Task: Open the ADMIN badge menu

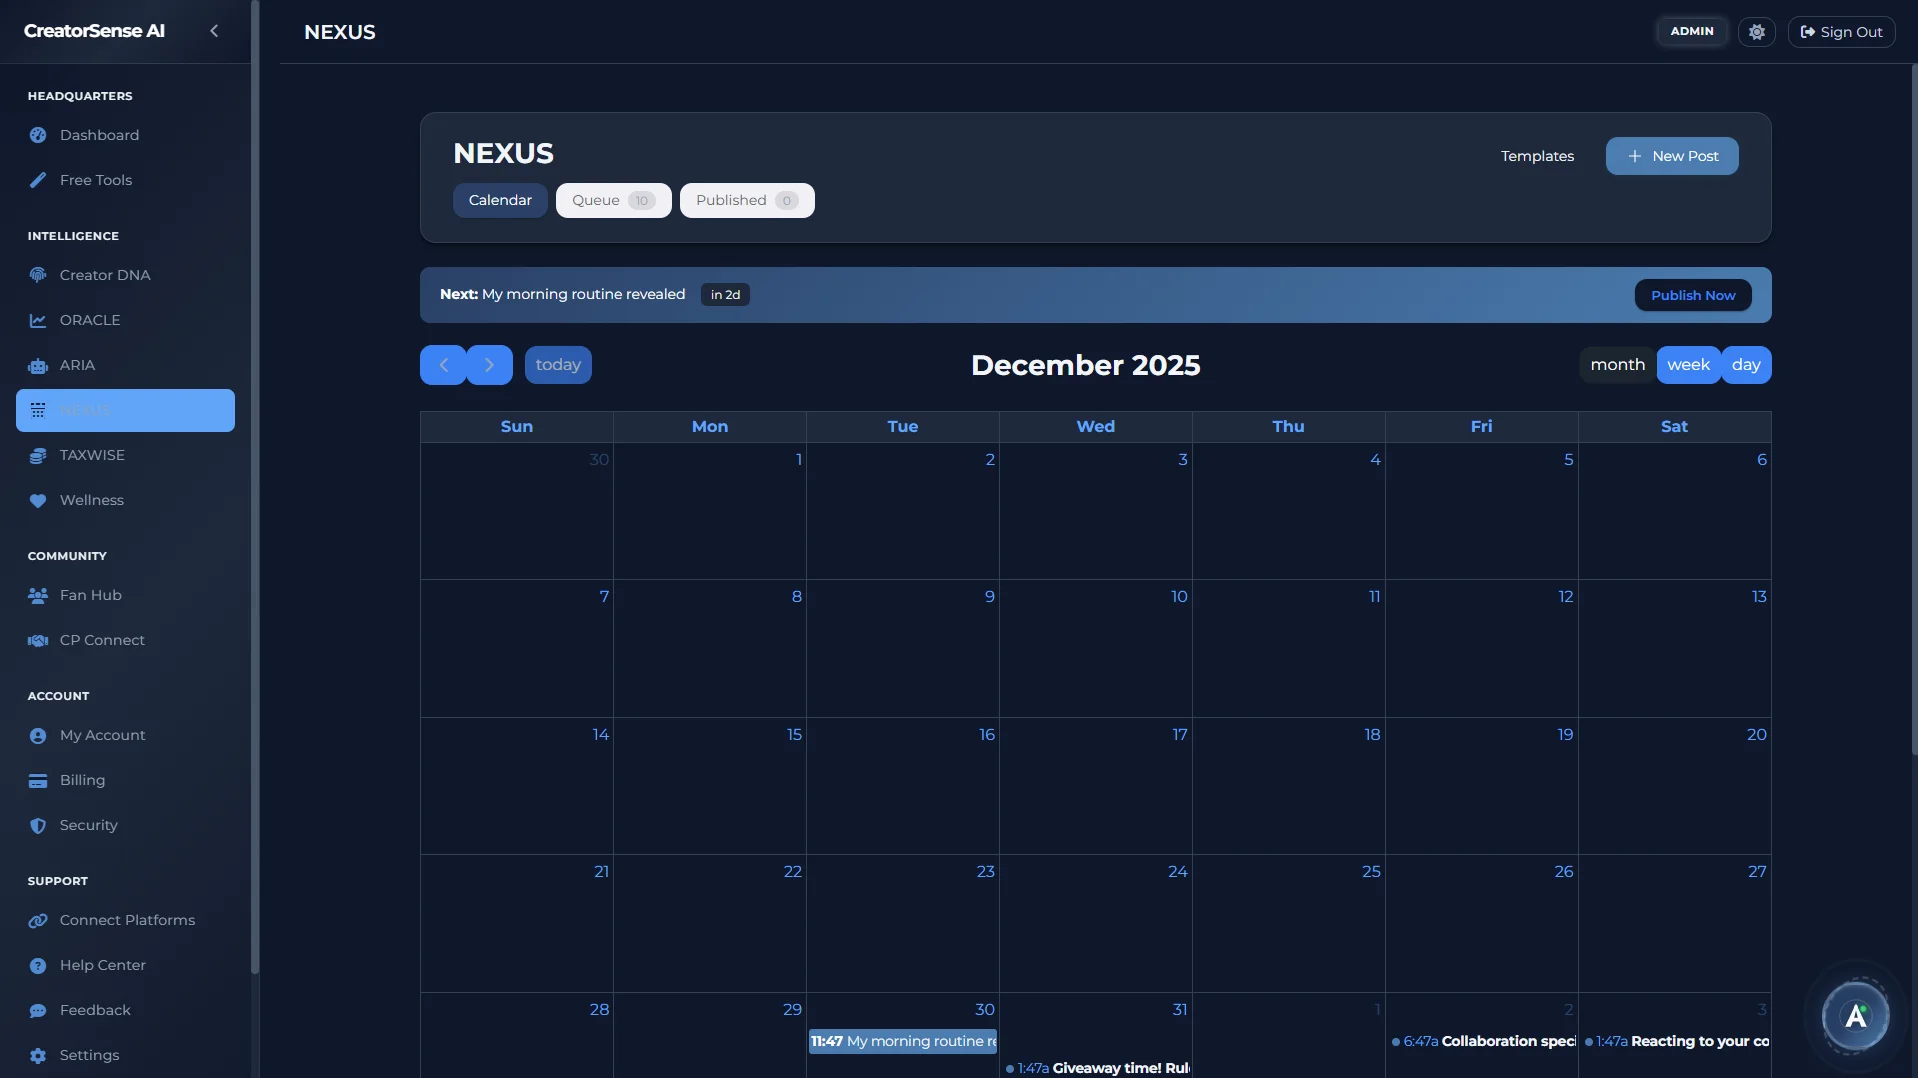Action: click(x=1692, y=31)
